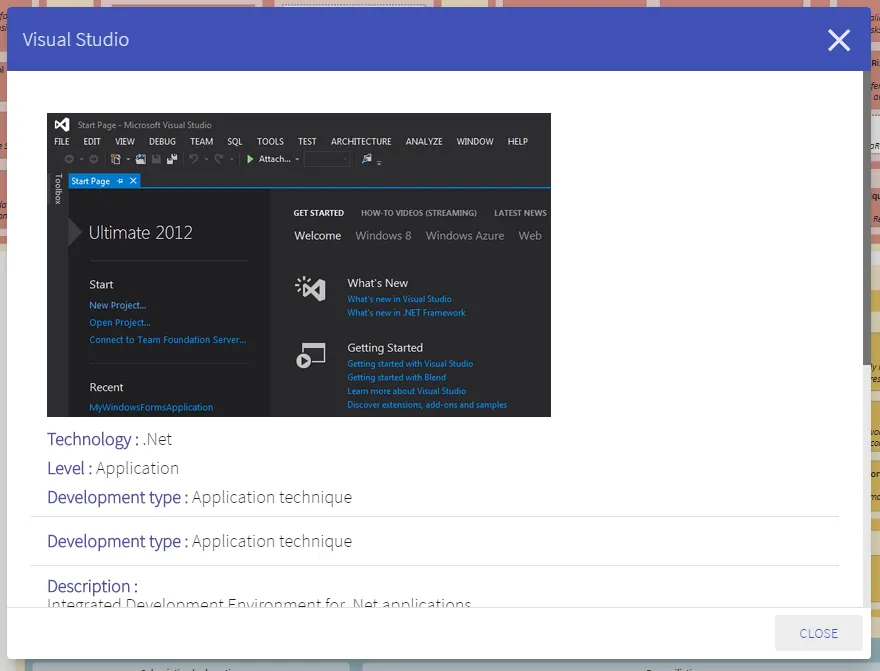The width and height of the screenshot is (880, 671).
Task: Click the 'Development type' line between the two separators
Action: click(x=199, y=541)
